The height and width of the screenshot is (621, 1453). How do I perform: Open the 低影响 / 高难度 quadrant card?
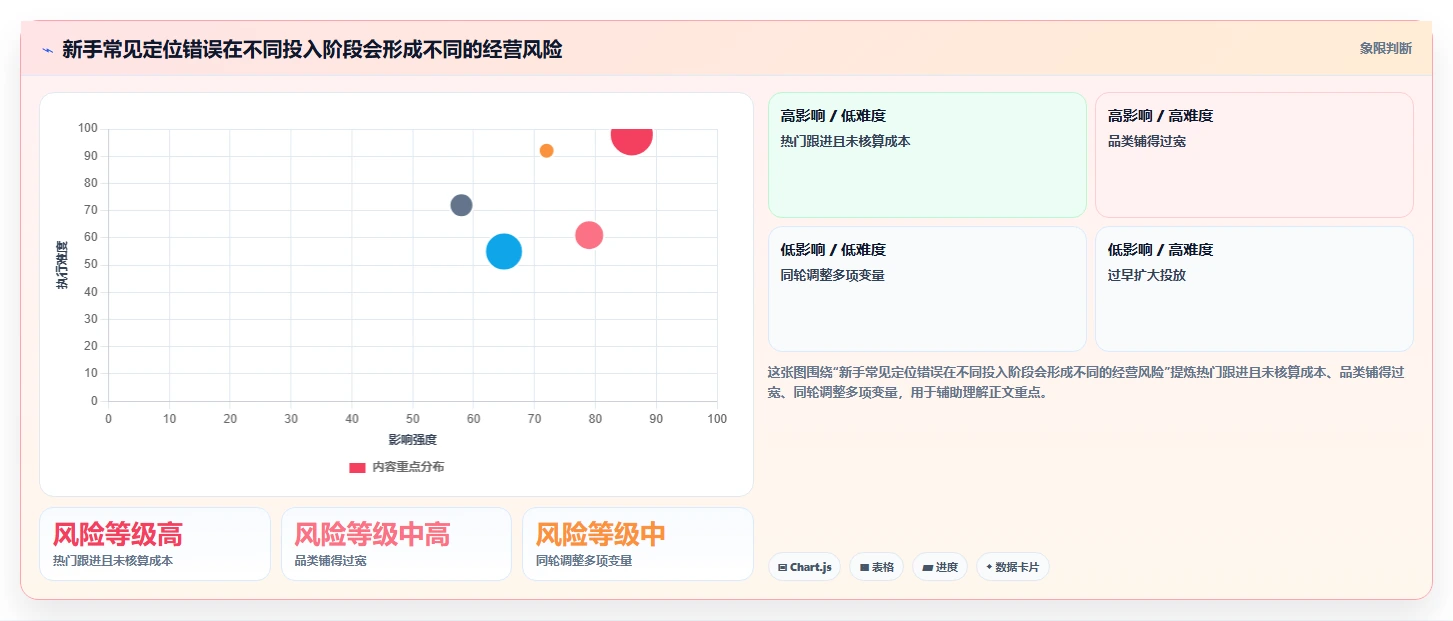coord(1254,289)
